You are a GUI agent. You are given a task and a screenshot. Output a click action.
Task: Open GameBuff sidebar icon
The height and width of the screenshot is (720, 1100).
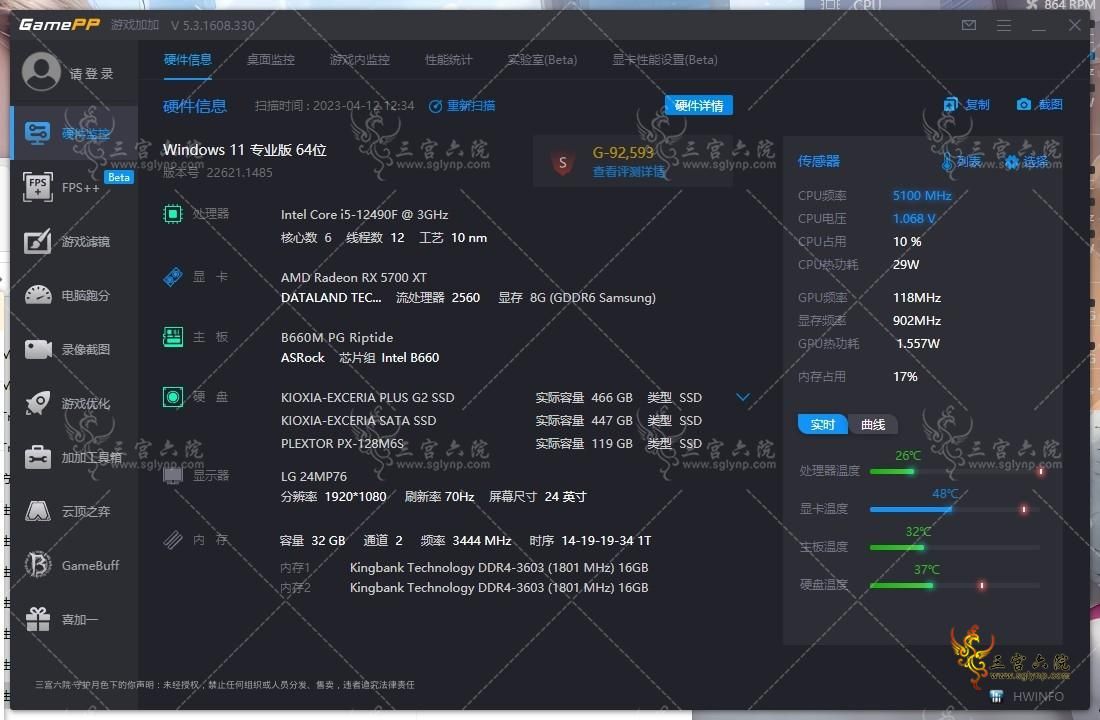(x=38, y=565)
